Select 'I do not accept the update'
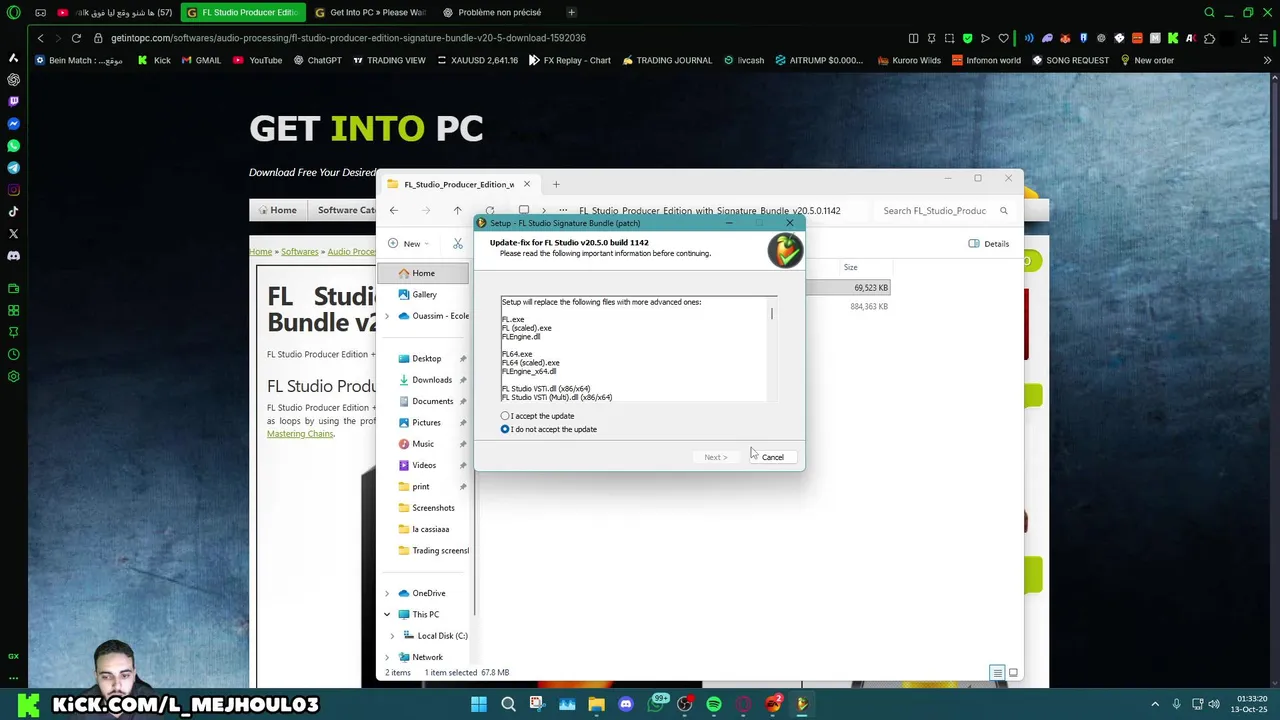This screenshot has height=720, width=1280. click(549, 429)
